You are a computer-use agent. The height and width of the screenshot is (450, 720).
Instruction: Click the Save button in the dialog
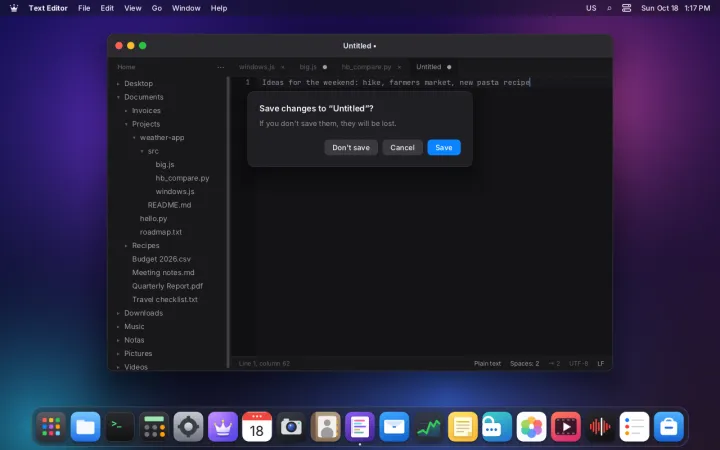point(444,147)
